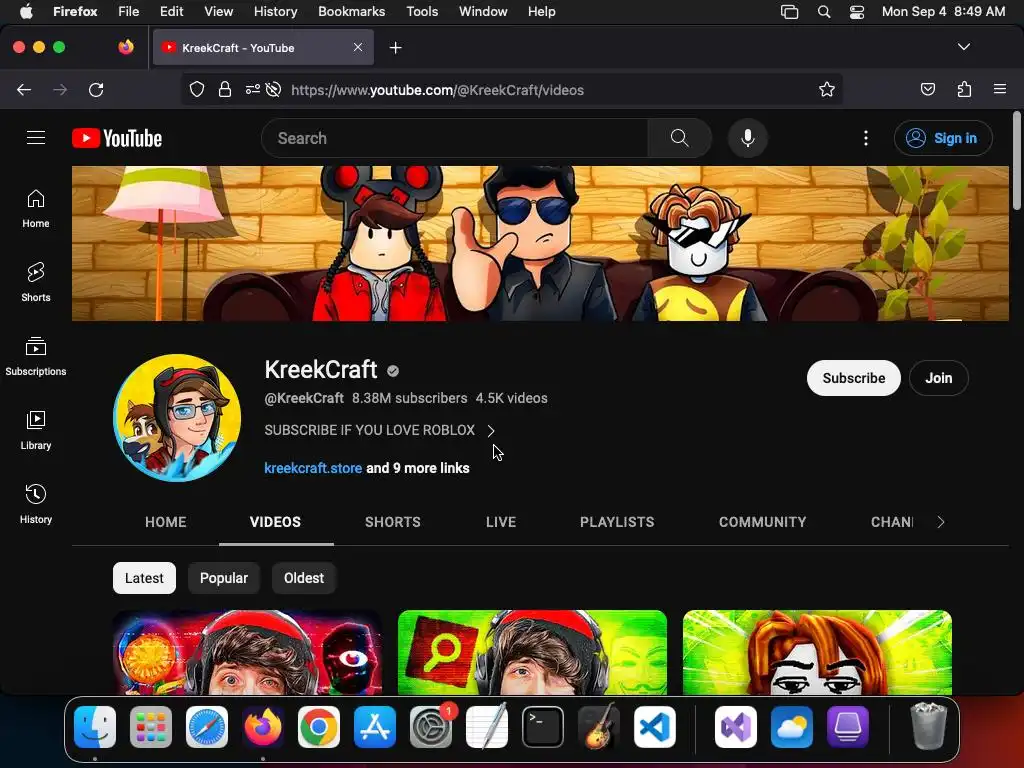The width and height of the screenshot is (1024, 768).
Task: Open Library in the sidebar
Action: [36, 430]
